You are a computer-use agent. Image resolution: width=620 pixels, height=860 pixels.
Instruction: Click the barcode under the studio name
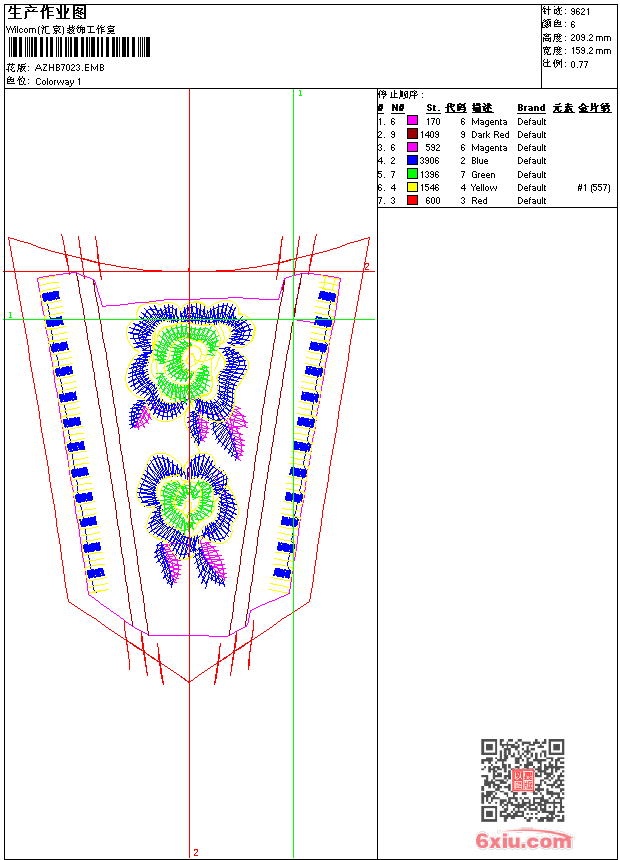coord(78,47)
